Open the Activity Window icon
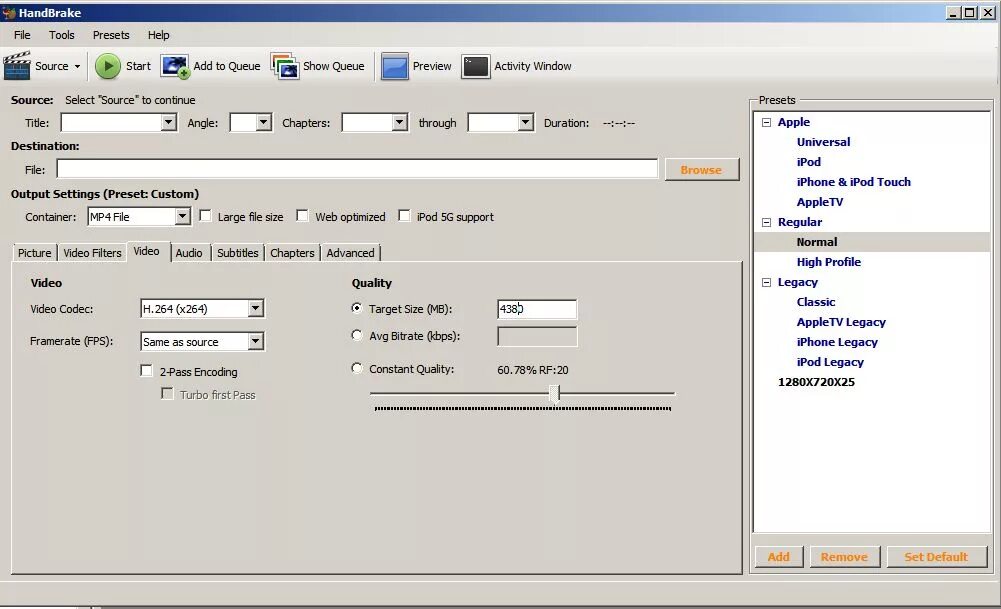 pyautogui.click(x=476, y=66)
